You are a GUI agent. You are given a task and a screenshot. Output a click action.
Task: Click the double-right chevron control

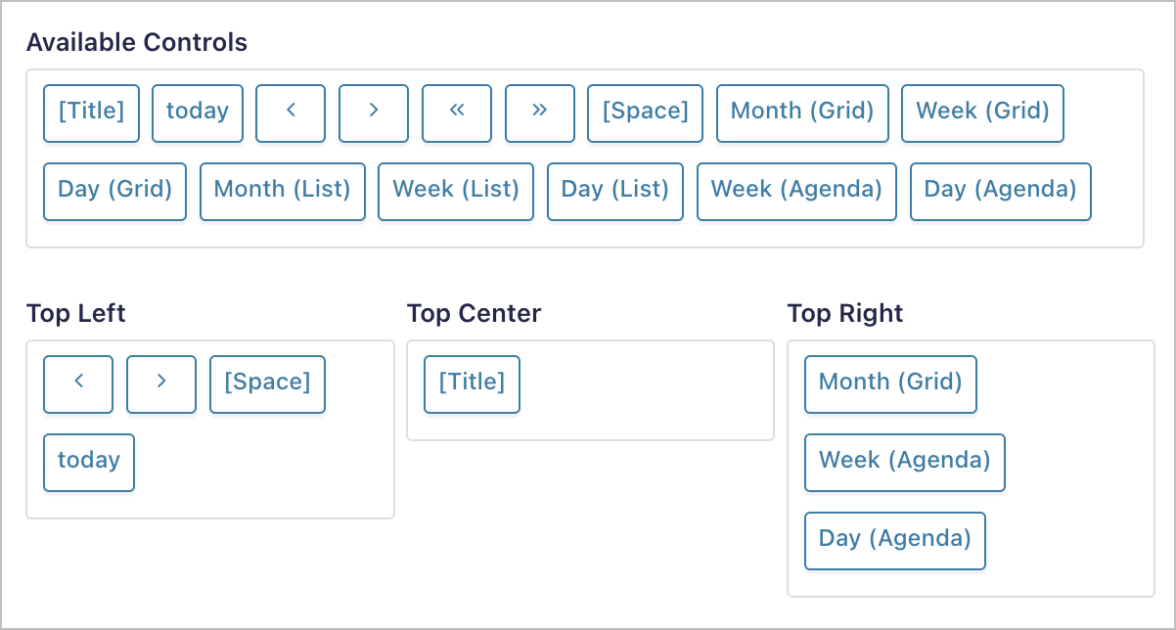point(539,113)
